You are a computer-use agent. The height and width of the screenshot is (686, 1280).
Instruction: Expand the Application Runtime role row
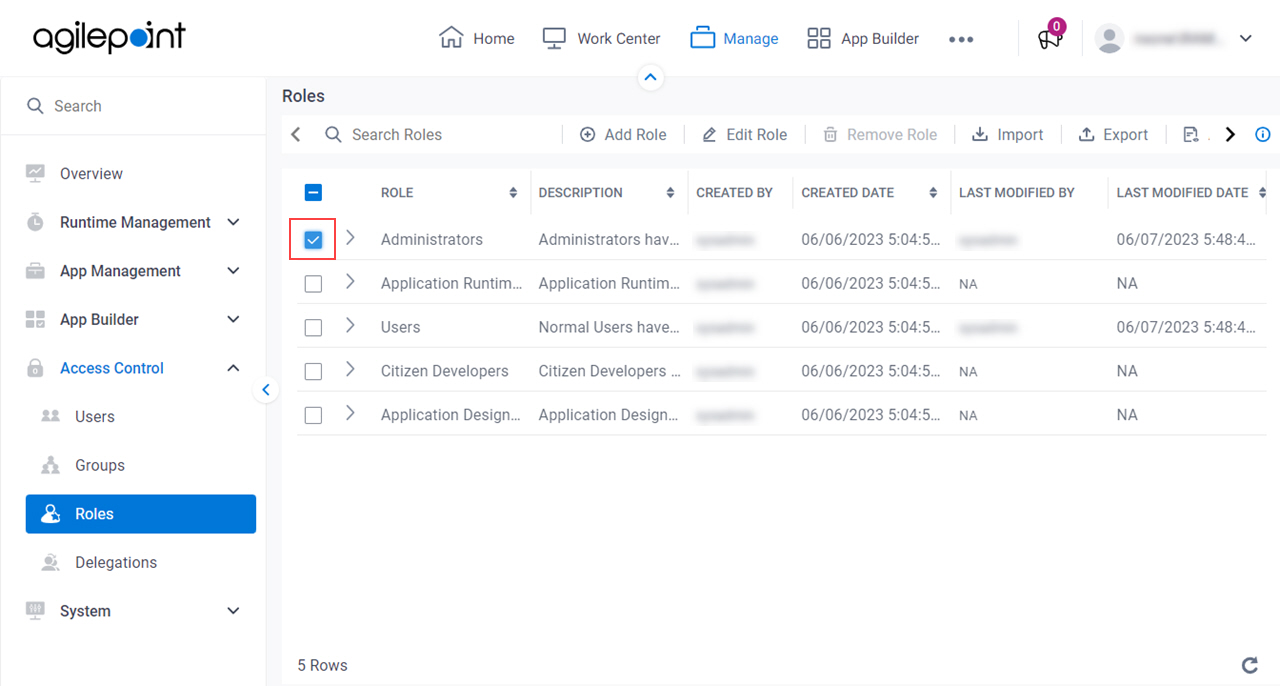click(350, 282)
